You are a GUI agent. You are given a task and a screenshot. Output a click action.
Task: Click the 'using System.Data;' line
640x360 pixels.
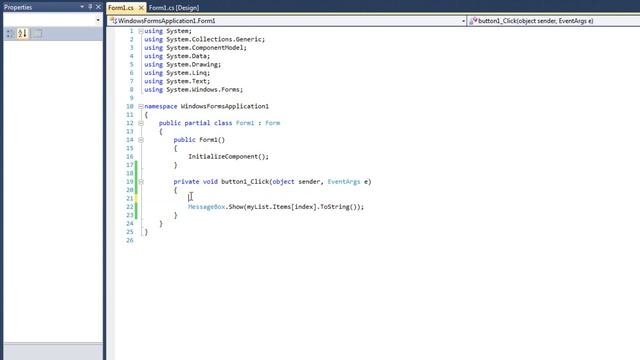click(x=177, y=56)
